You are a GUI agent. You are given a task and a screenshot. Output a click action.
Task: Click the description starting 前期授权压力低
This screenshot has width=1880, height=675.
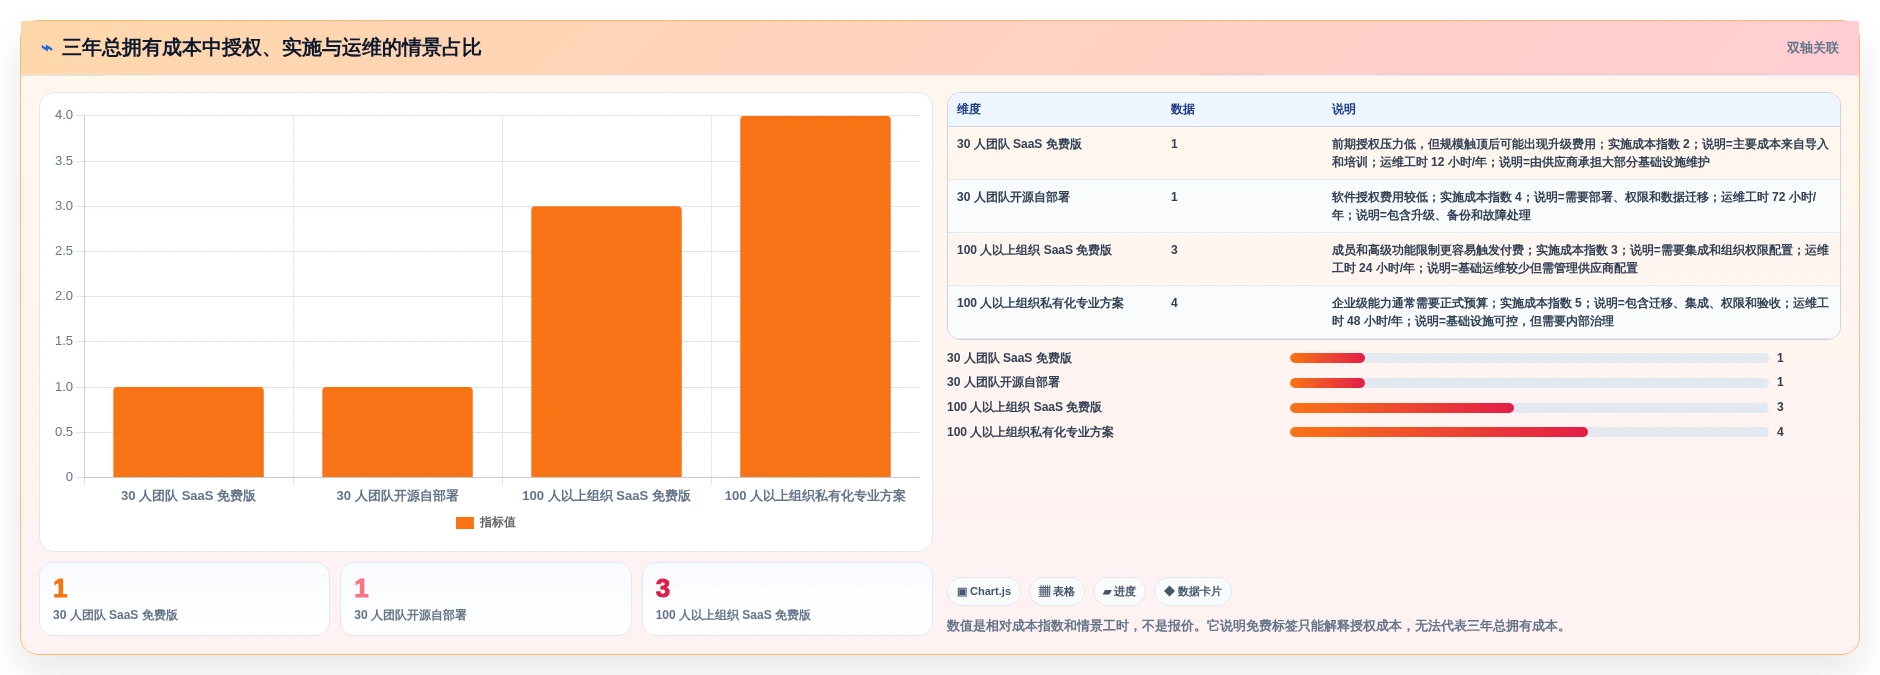(1580, 153)
